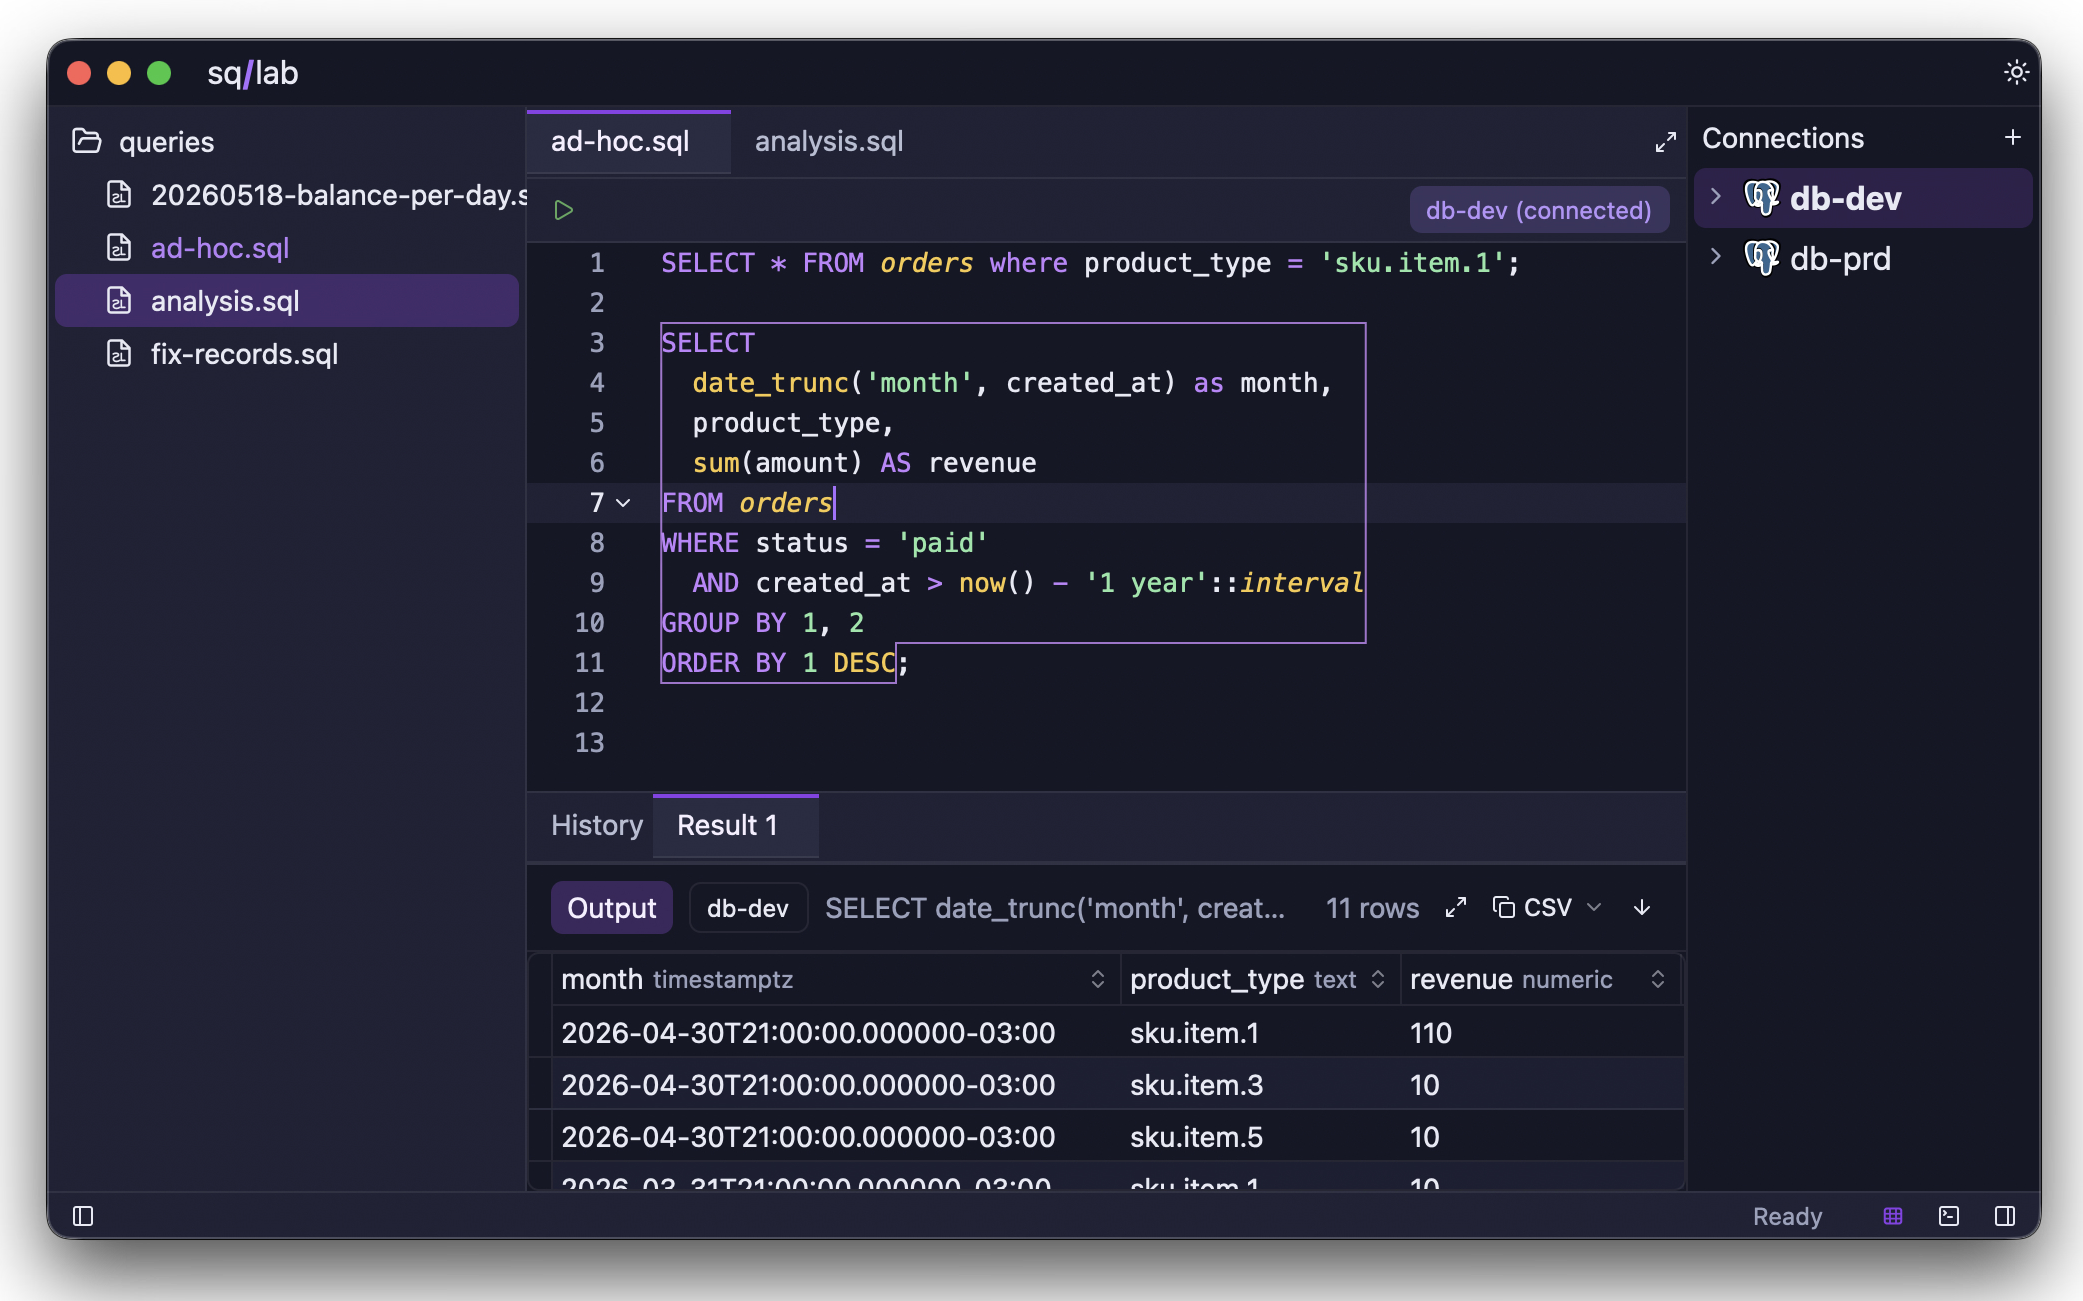Click the sq/lab app title

pos(252,73)
